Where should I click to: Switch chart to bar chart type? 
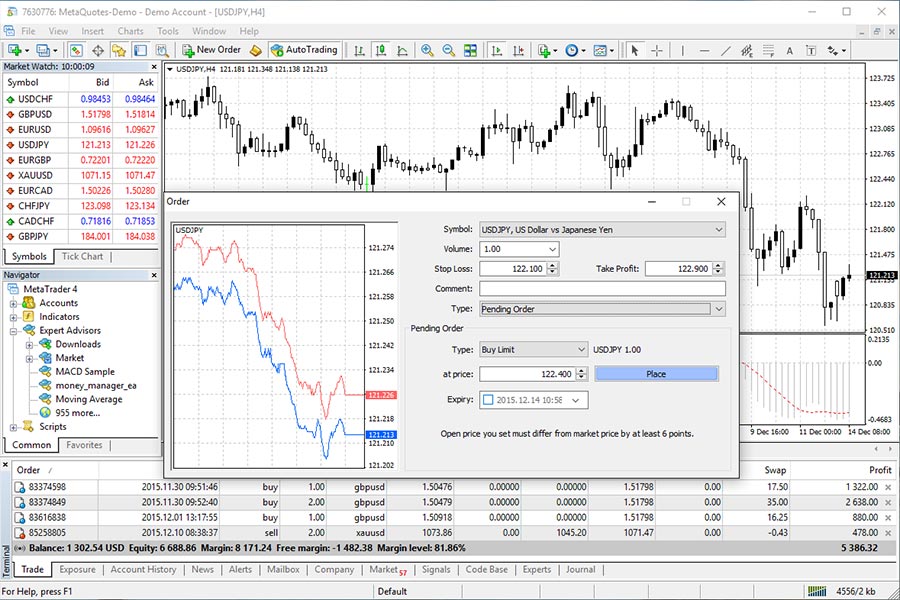[359, 51]
